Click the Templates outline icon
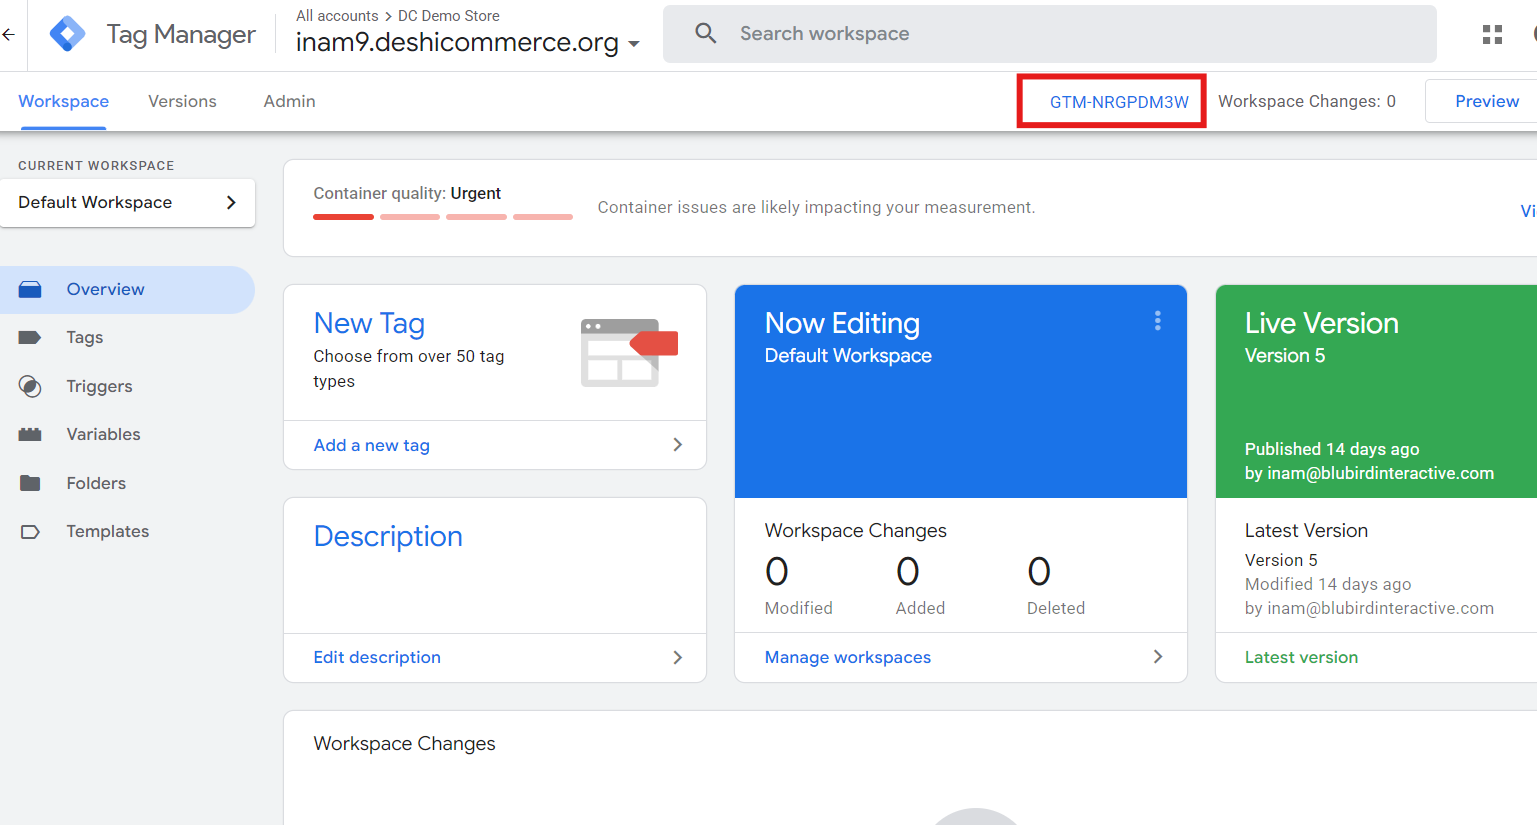 point(30,532)
